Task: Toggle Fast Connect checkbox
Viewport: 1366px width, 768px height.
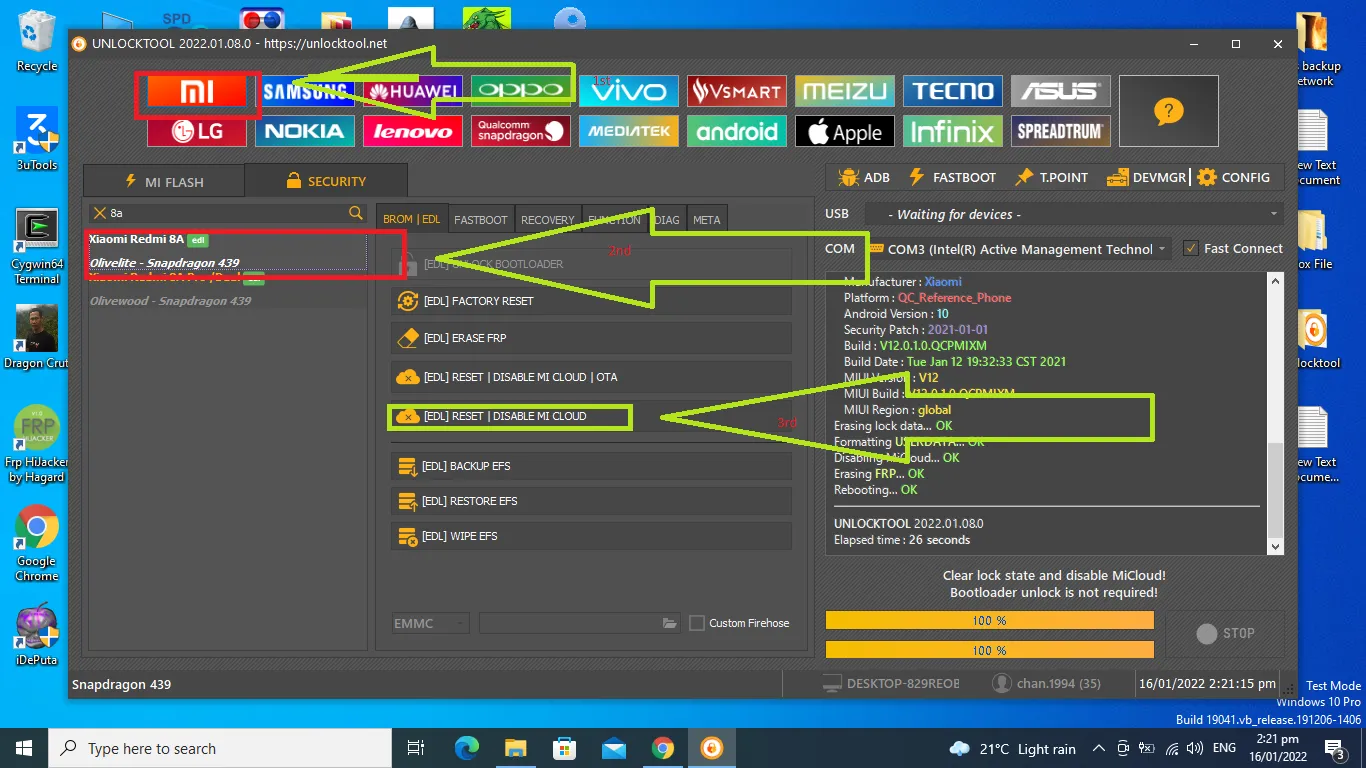Action: click(x=1190, y=248)
